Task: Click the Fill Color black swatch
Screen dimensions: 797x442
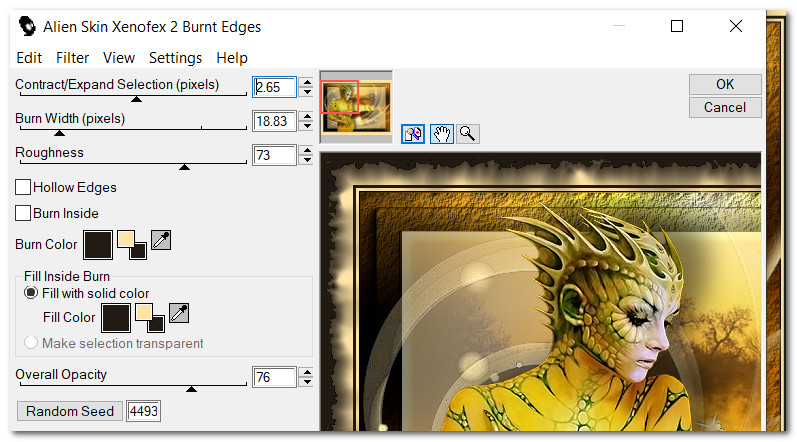Action: tap(116, 318)
